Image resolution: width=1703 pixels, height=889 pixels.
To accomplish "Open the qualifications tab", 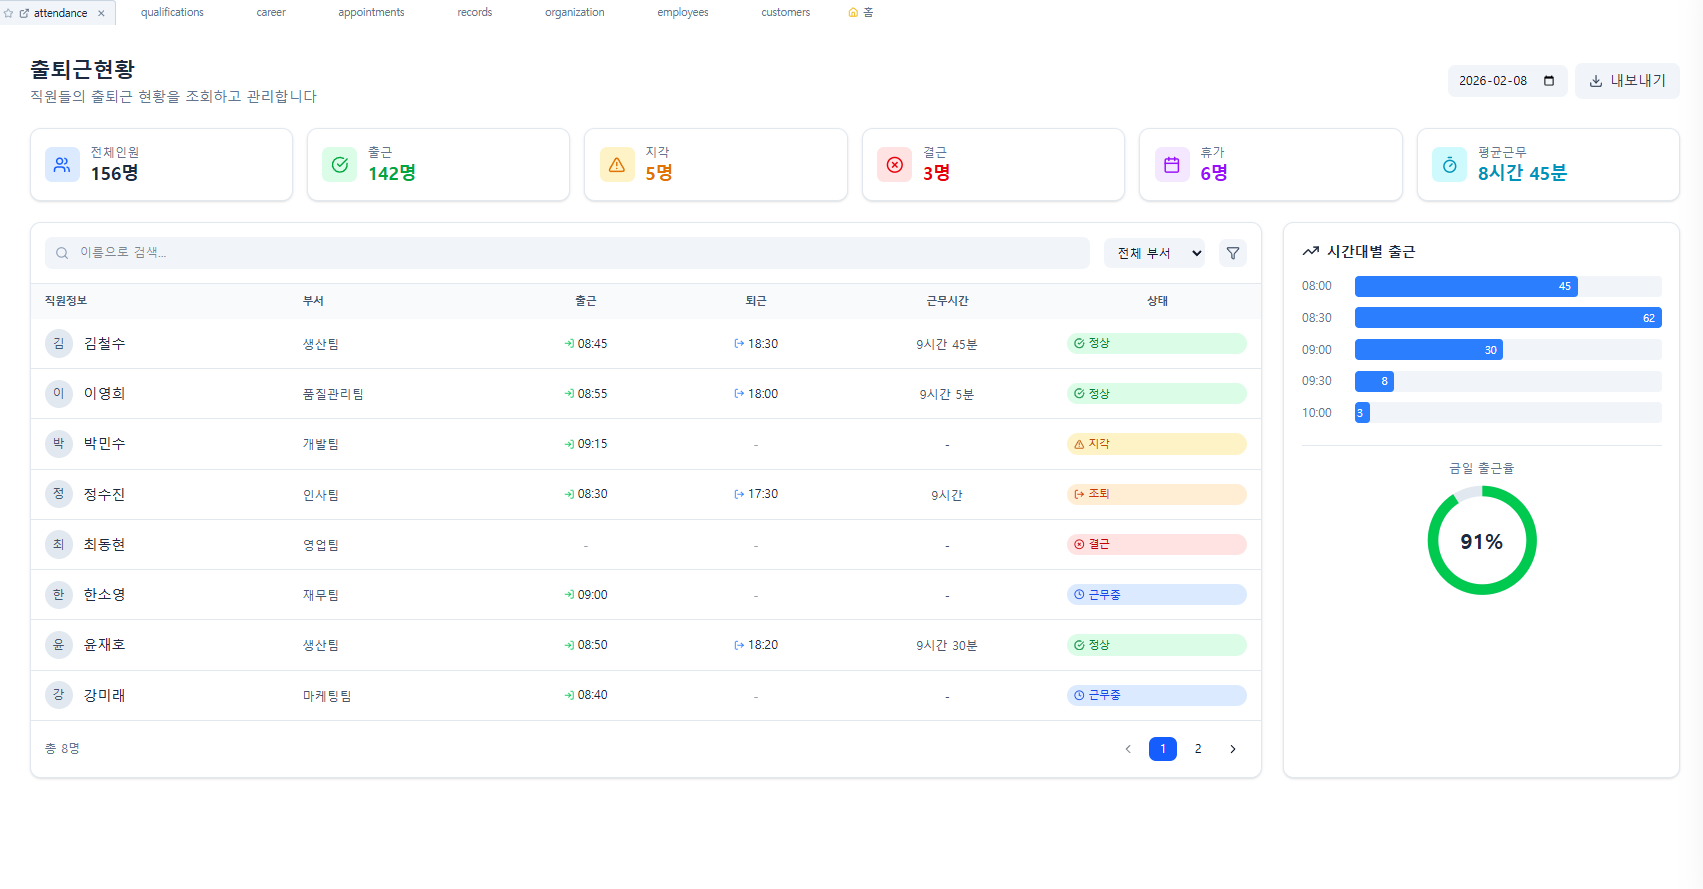I will (172, 13).
